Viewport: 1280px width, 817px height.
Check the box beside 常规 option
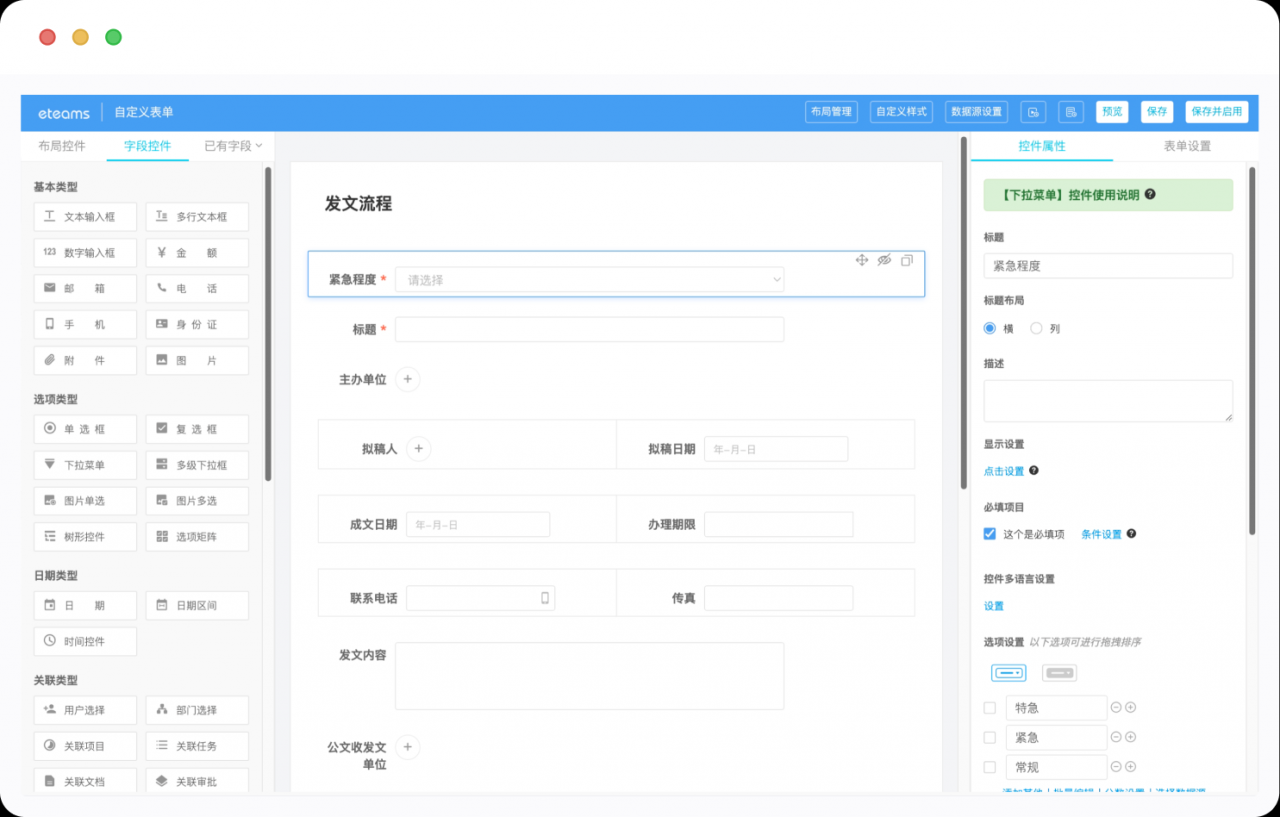(x=990, y=768)
